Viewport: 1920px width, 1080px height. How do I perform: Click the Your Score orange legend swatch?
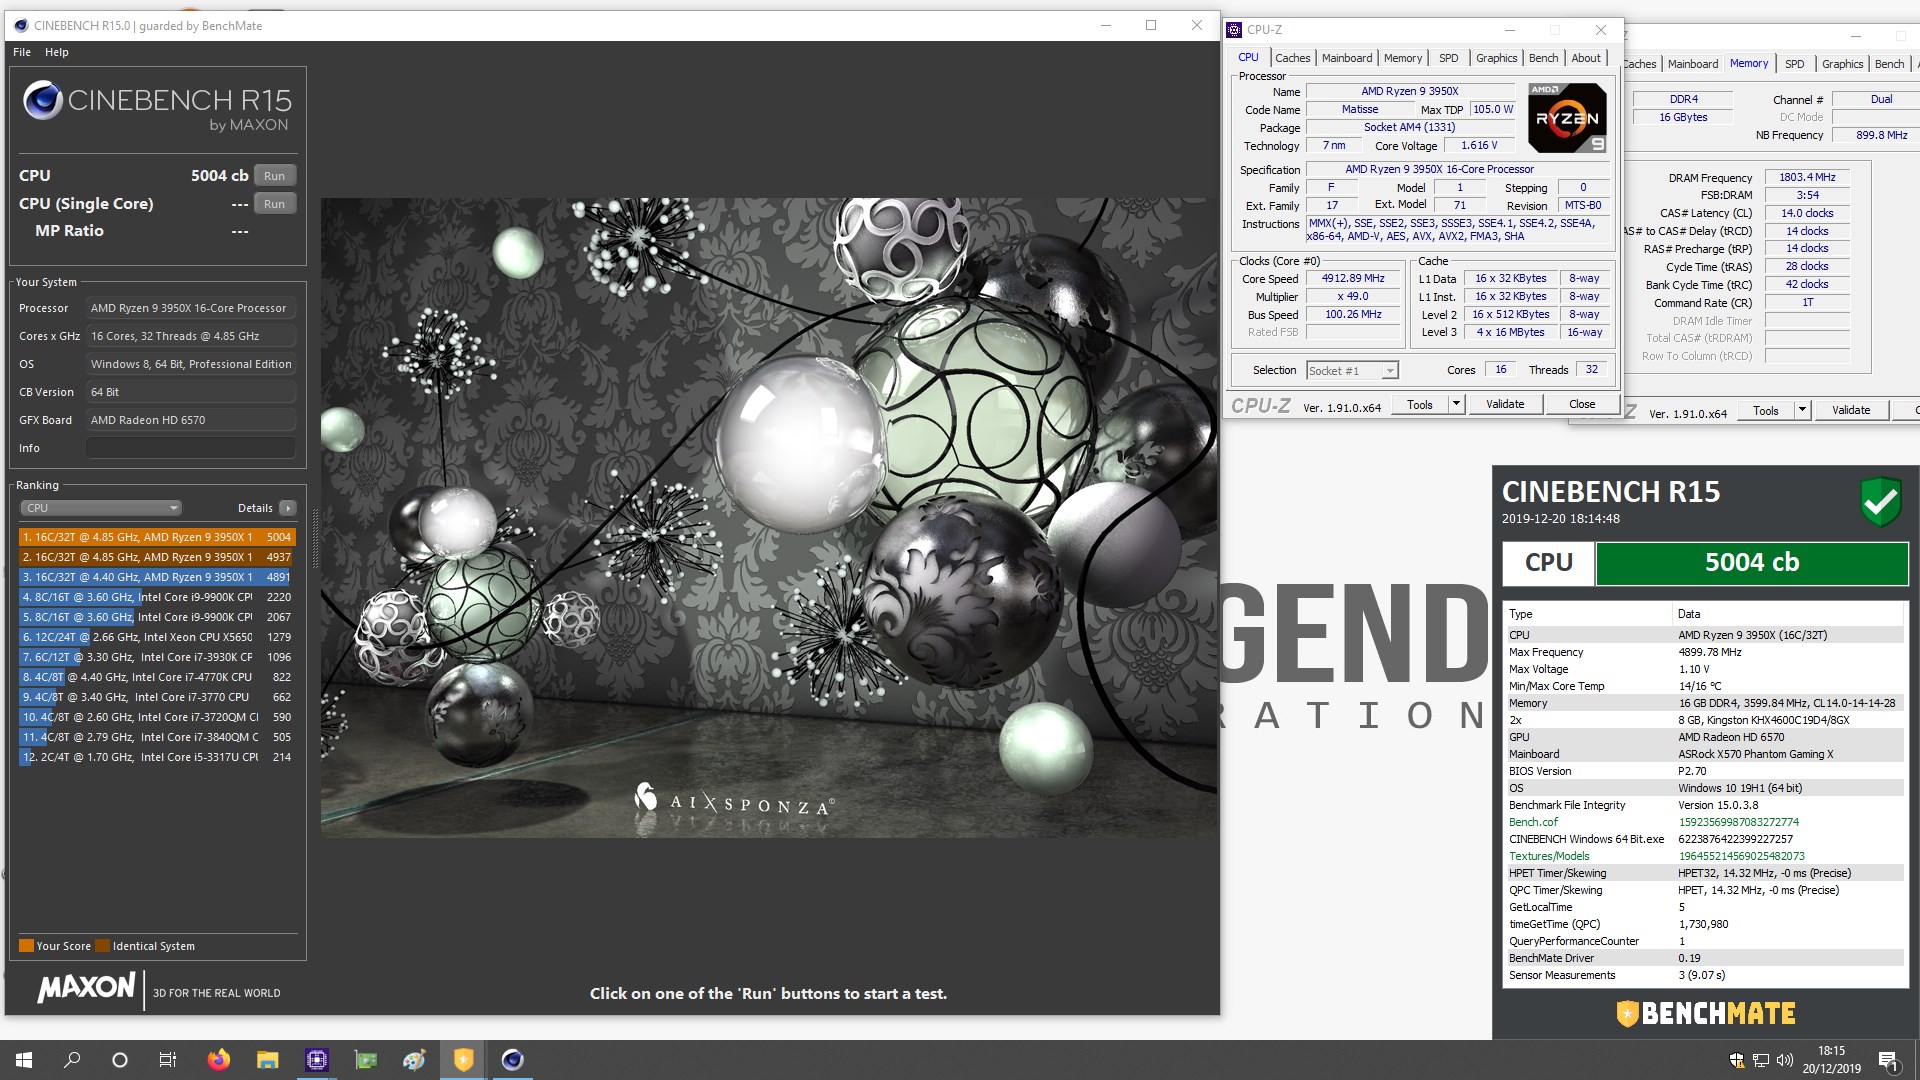[x=26, y=945]
